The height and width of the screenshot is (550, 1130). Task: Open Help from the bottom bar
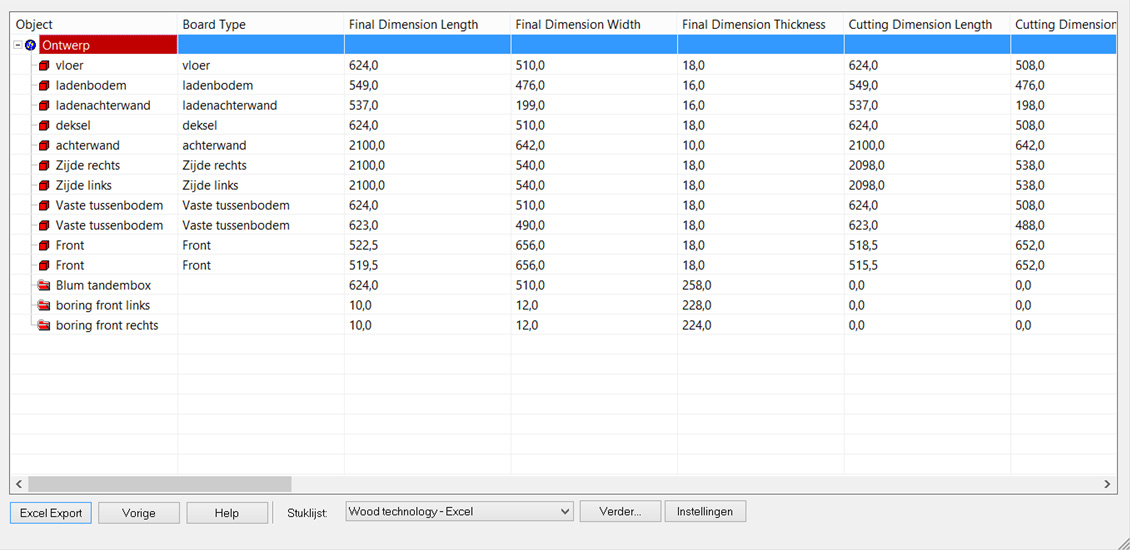pyautogui.click(x=226, y=513)
